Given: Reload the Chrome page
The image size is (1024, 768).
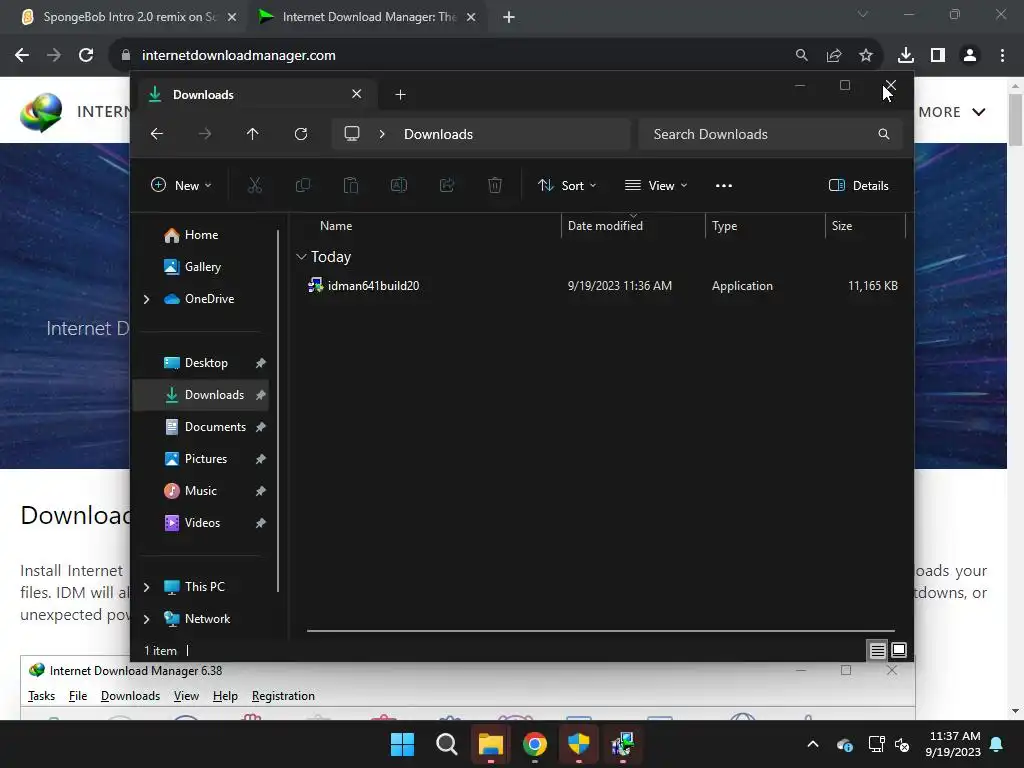Looking at the screenshot, I should point(86,56).
